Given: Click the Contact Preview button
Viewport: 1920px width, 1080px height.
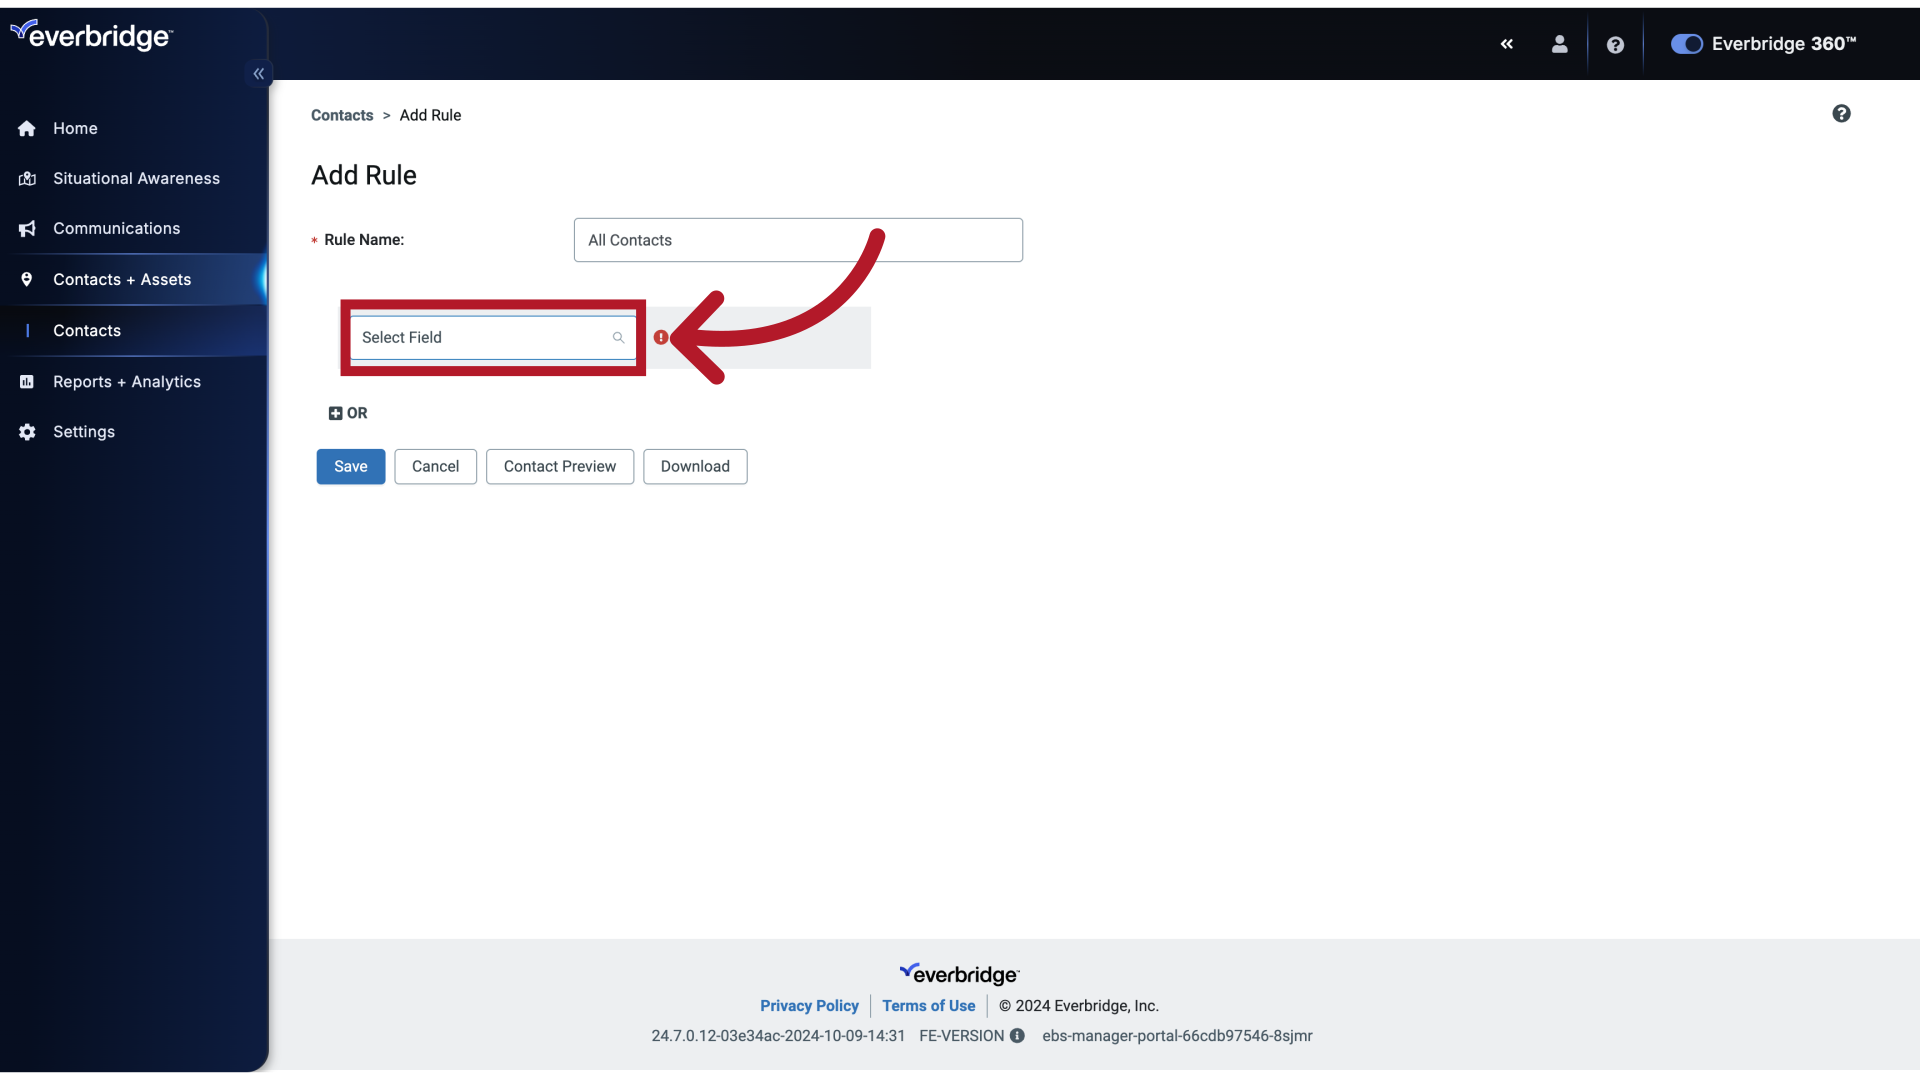Looking at the screenshot, I should pyautogui.click(x=559, y=465).
